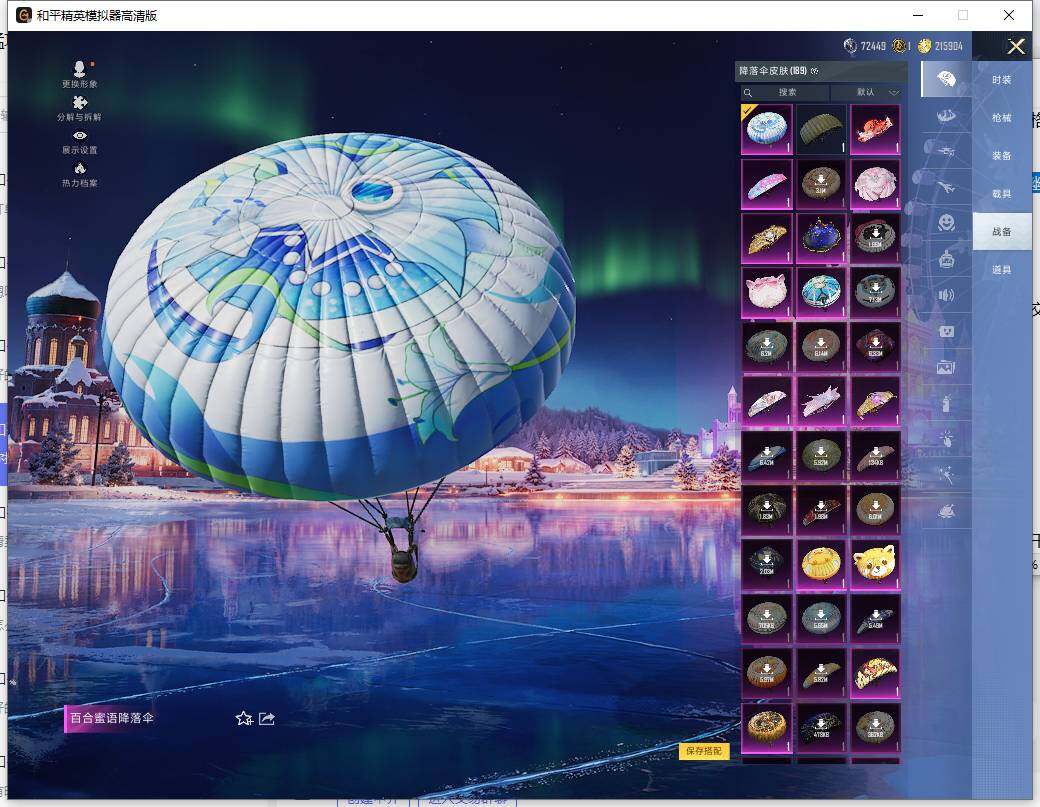Select the yellow duck parachute thumbnail

pos(821,564)
